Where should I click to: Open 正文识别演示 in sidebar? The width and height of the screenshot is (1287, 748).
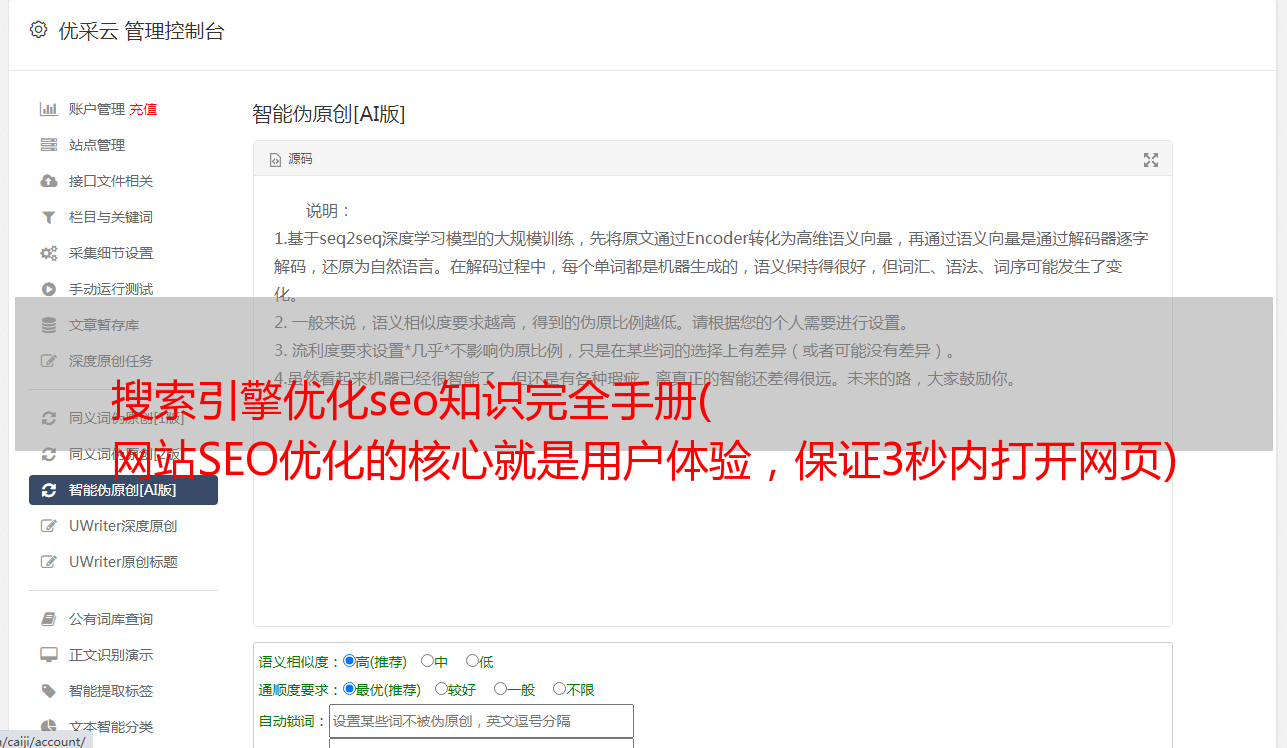[x=111, y=655]
